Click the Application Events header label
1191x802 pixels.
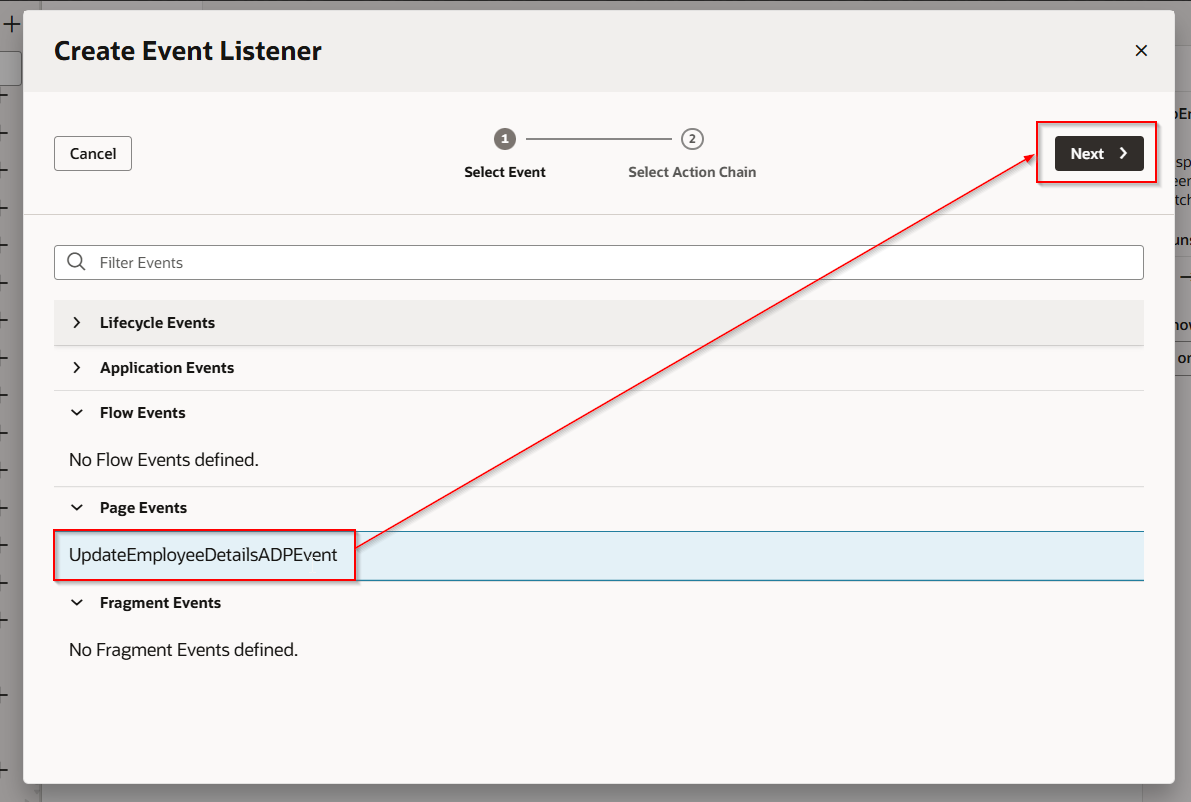(x=167, y=368)
